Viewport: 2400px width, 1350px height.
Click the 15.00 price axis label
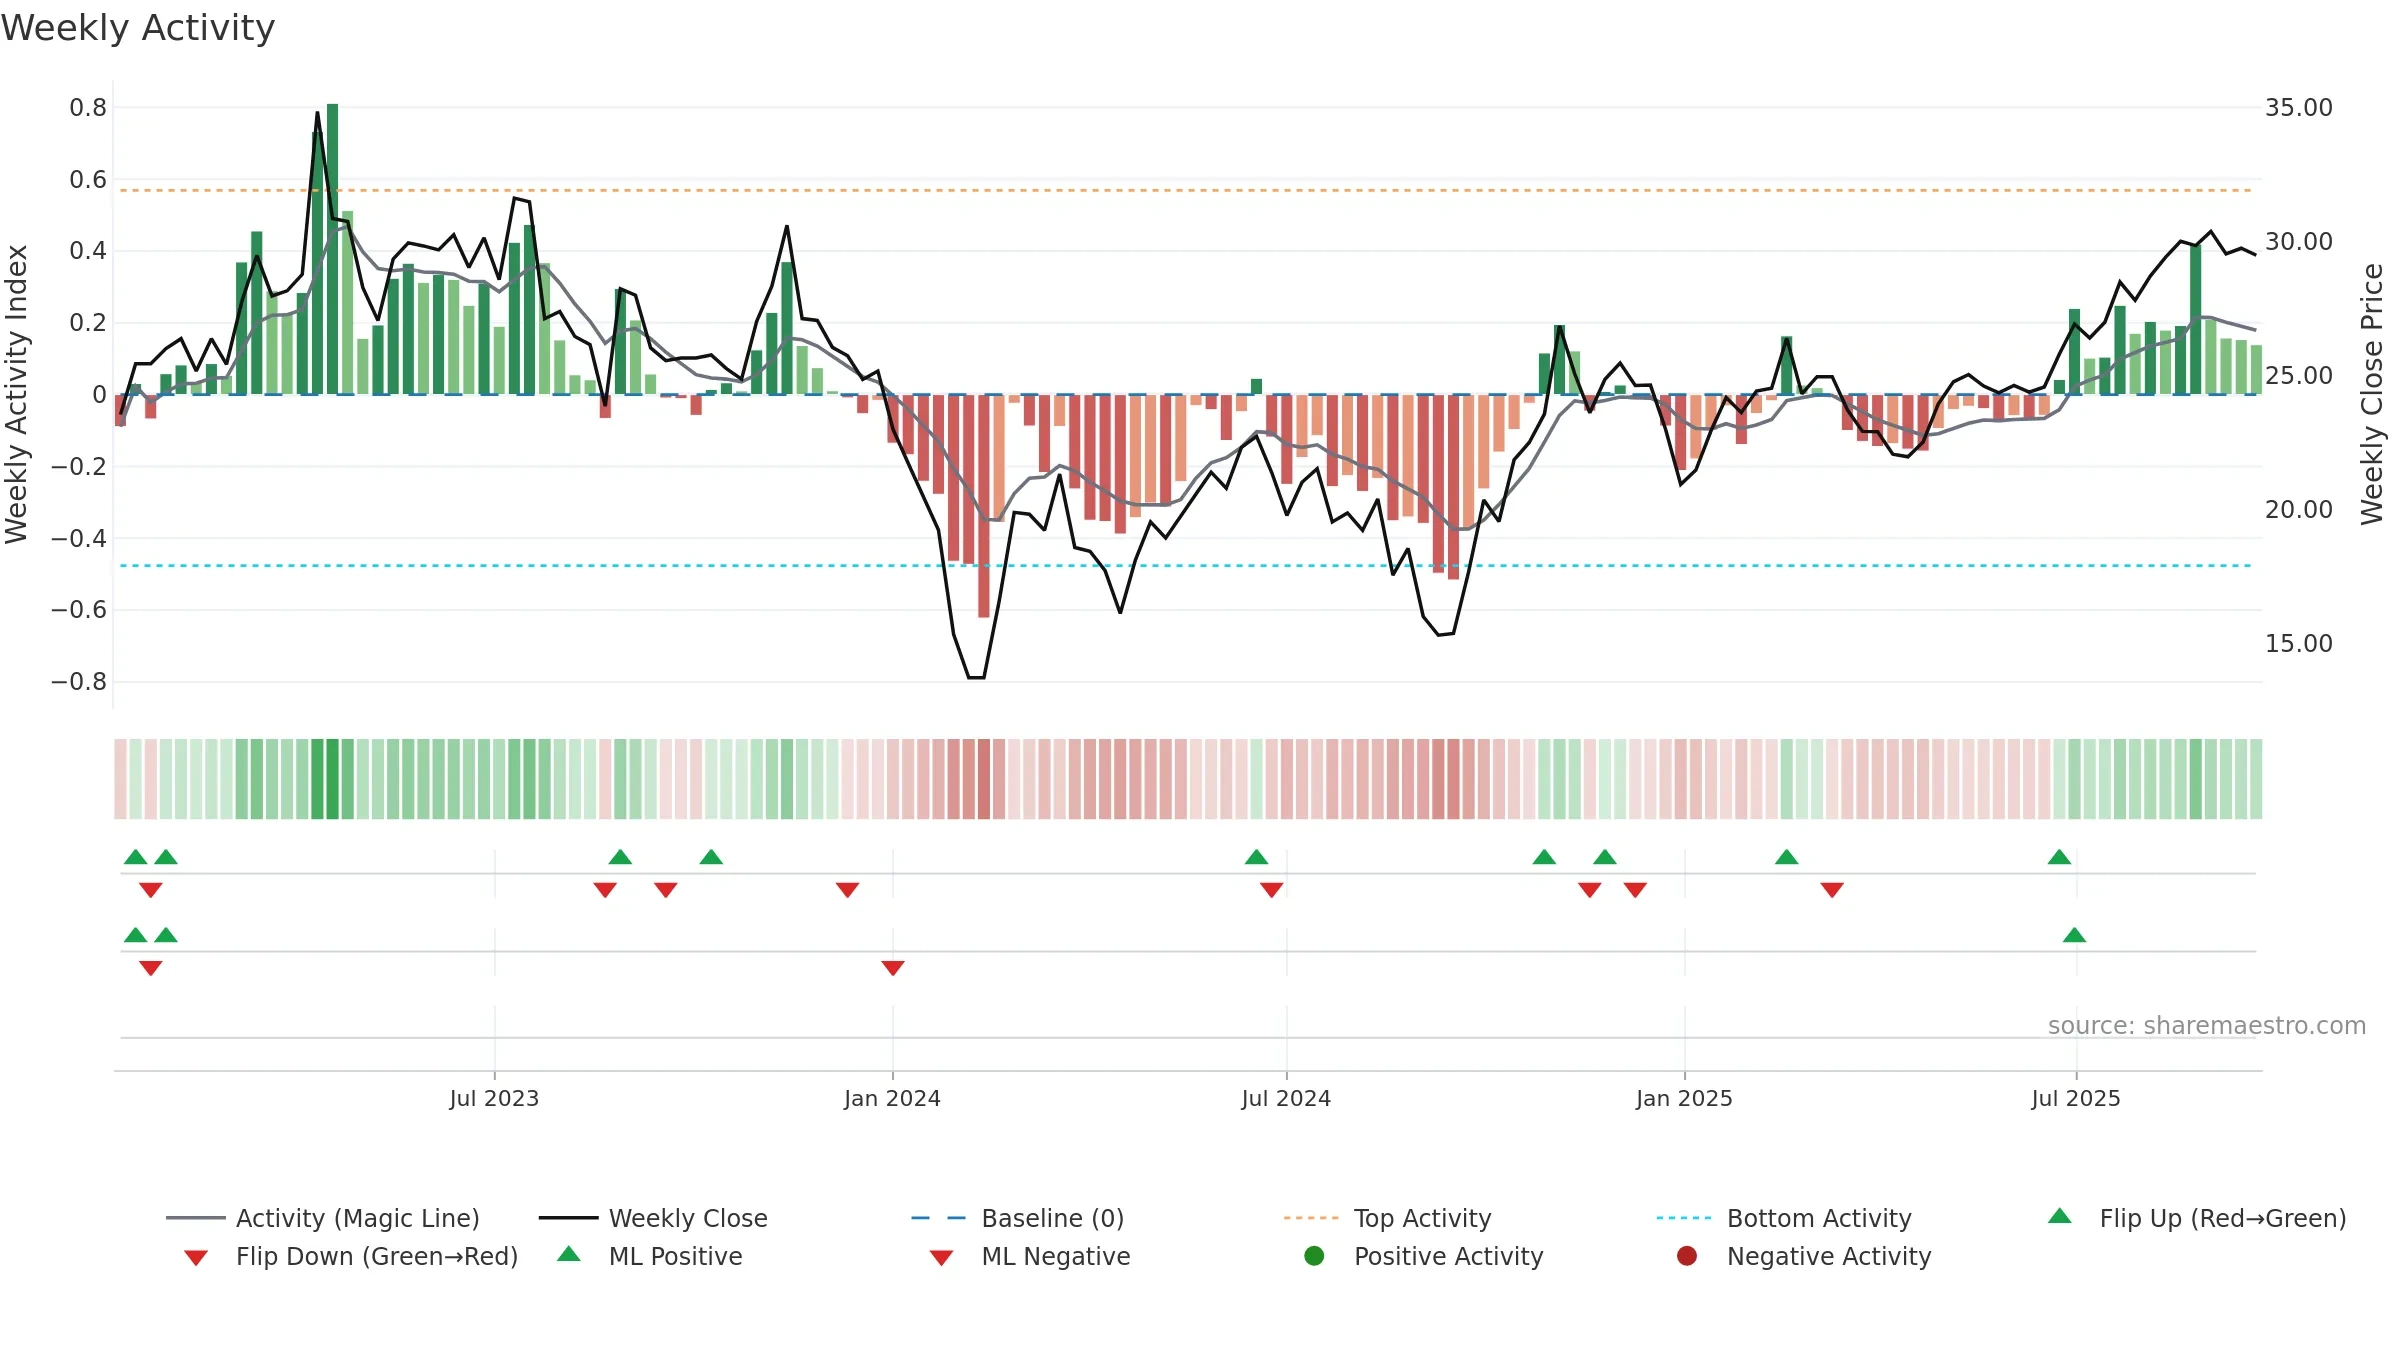coord(2299,644)
